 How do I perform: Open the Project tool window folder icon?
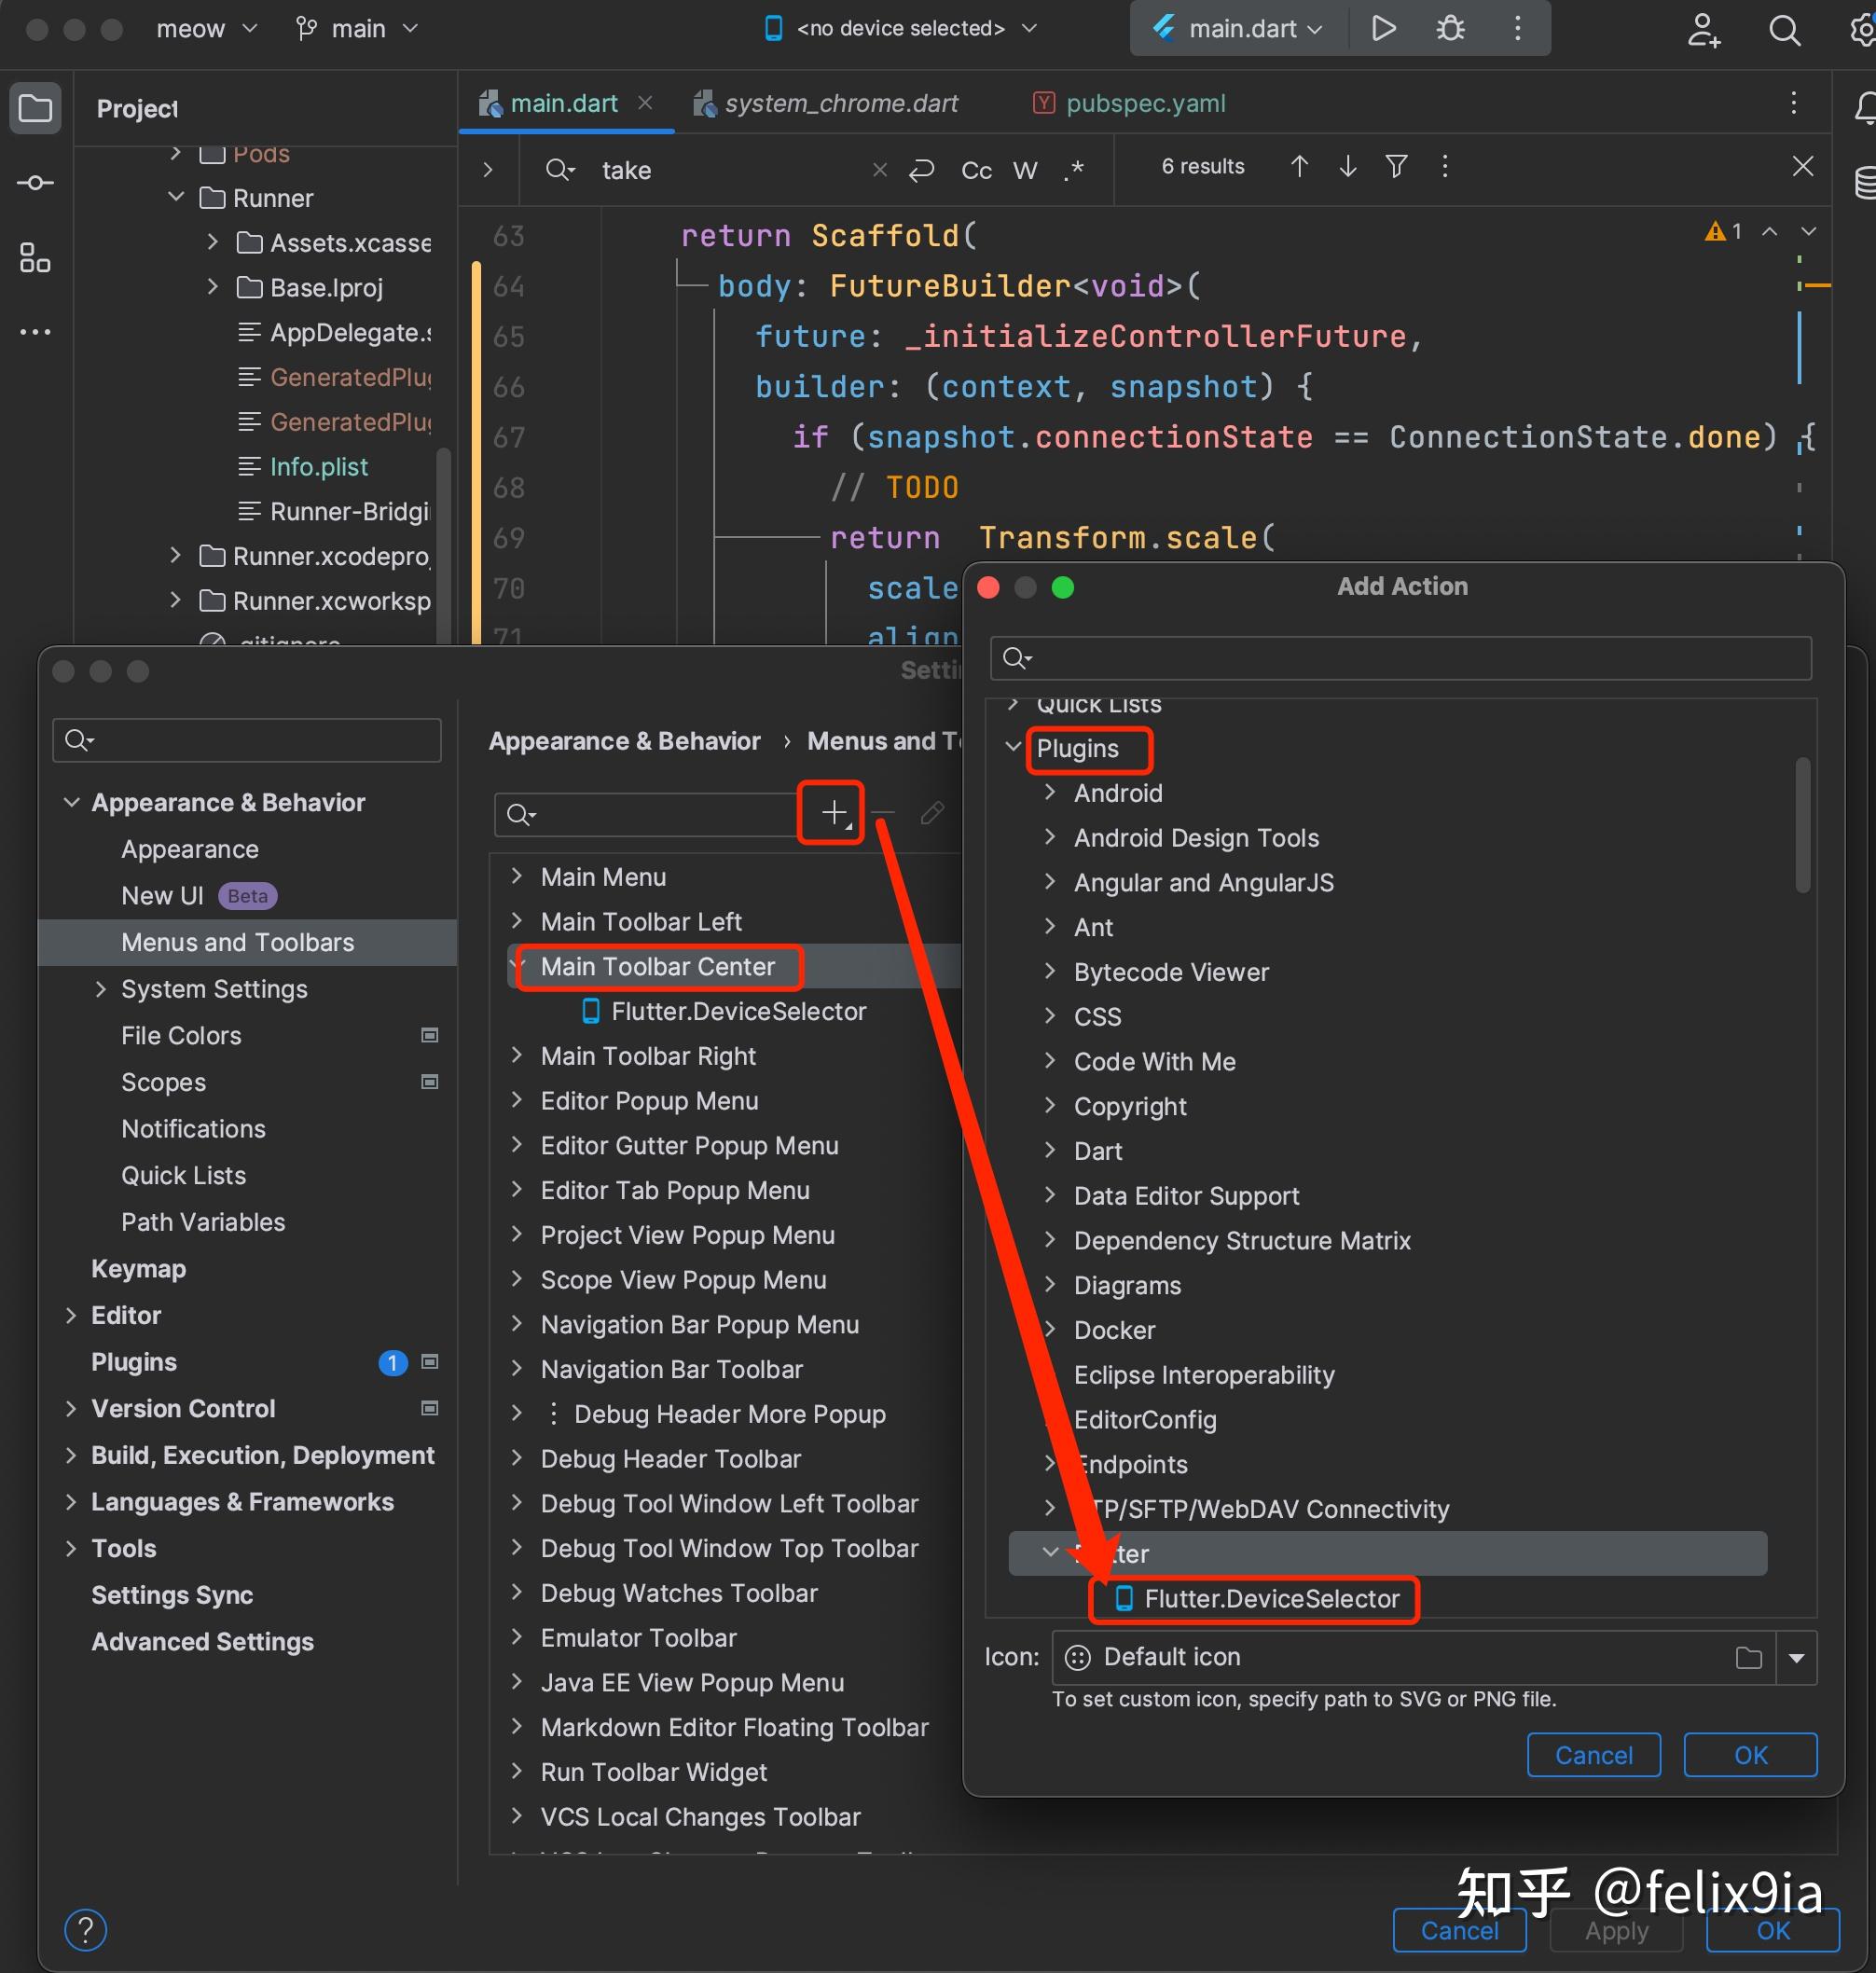[35, 107]
